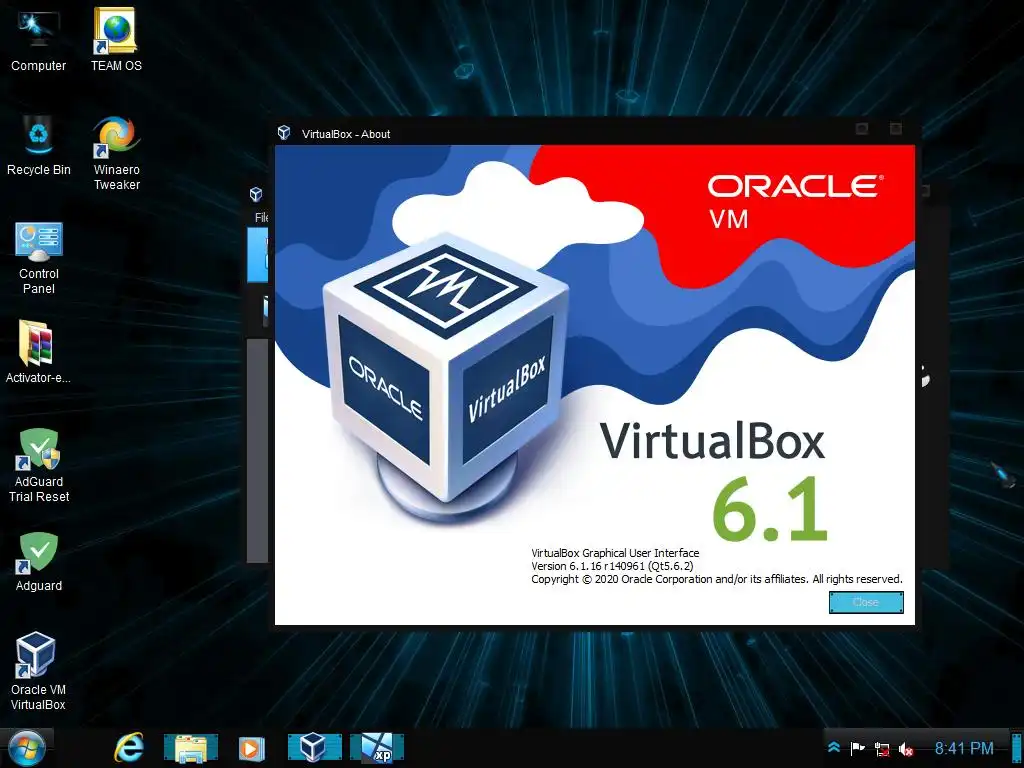Switch to the XP virtual machine taskbar button

[377, 748]
